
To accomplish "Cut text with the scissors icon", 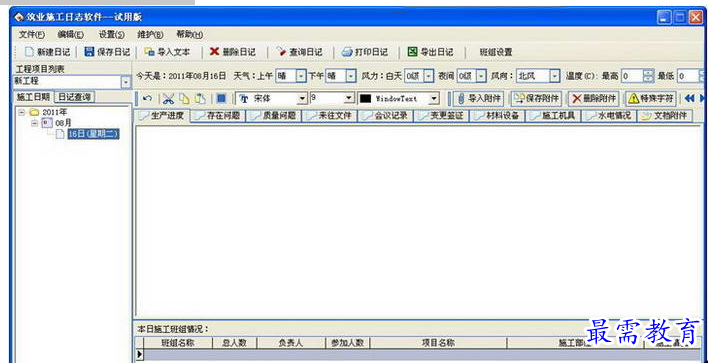I will click(x=168, y=98).
